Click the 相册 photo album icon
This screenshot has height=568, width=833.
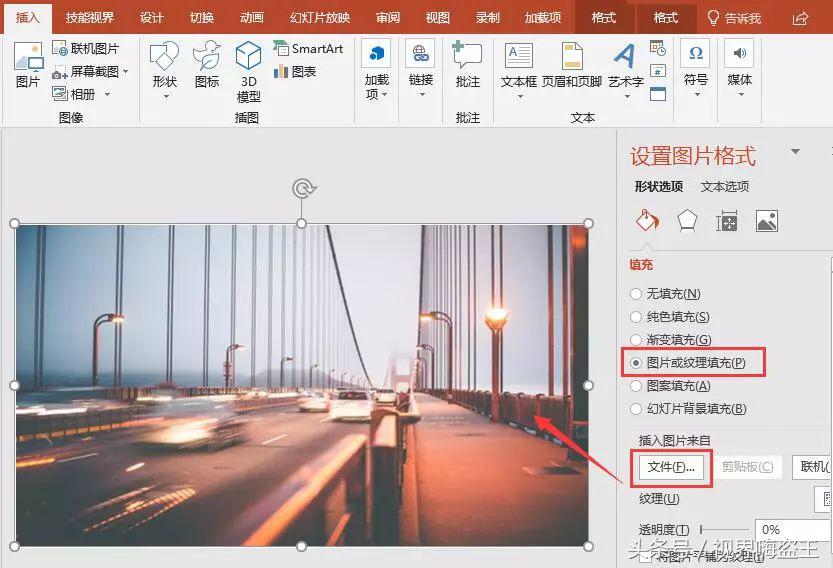[x=60, y=94]
